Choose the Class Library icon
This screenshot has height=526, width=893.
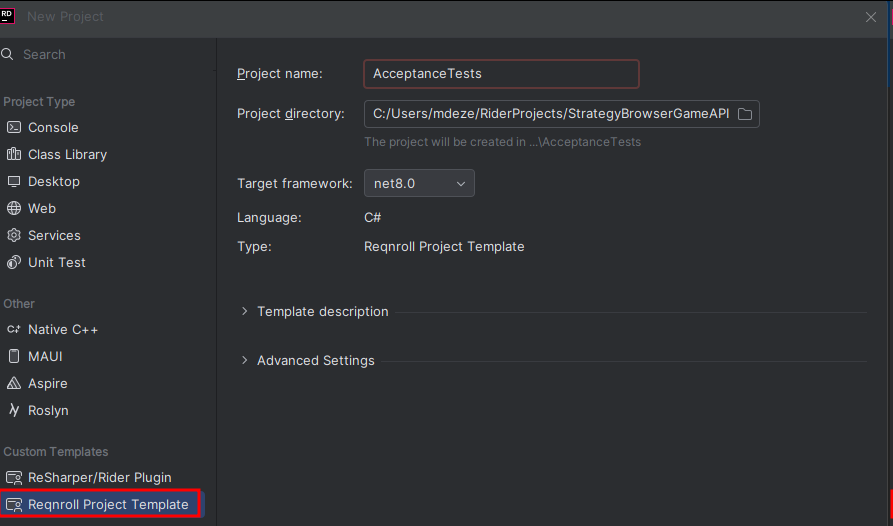pyautogui.click(x=14, y=154)
